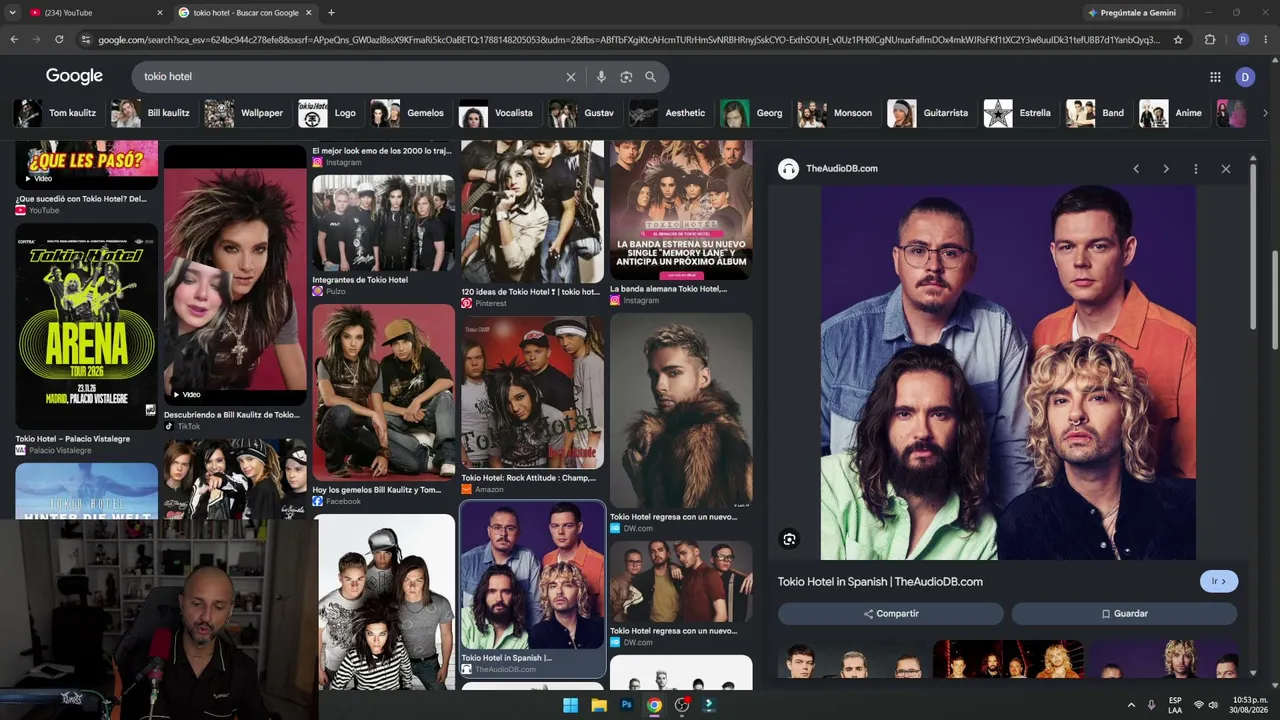1280x720 pixels.
Task: Visit the site with the Ir button
Action: 1219,582
